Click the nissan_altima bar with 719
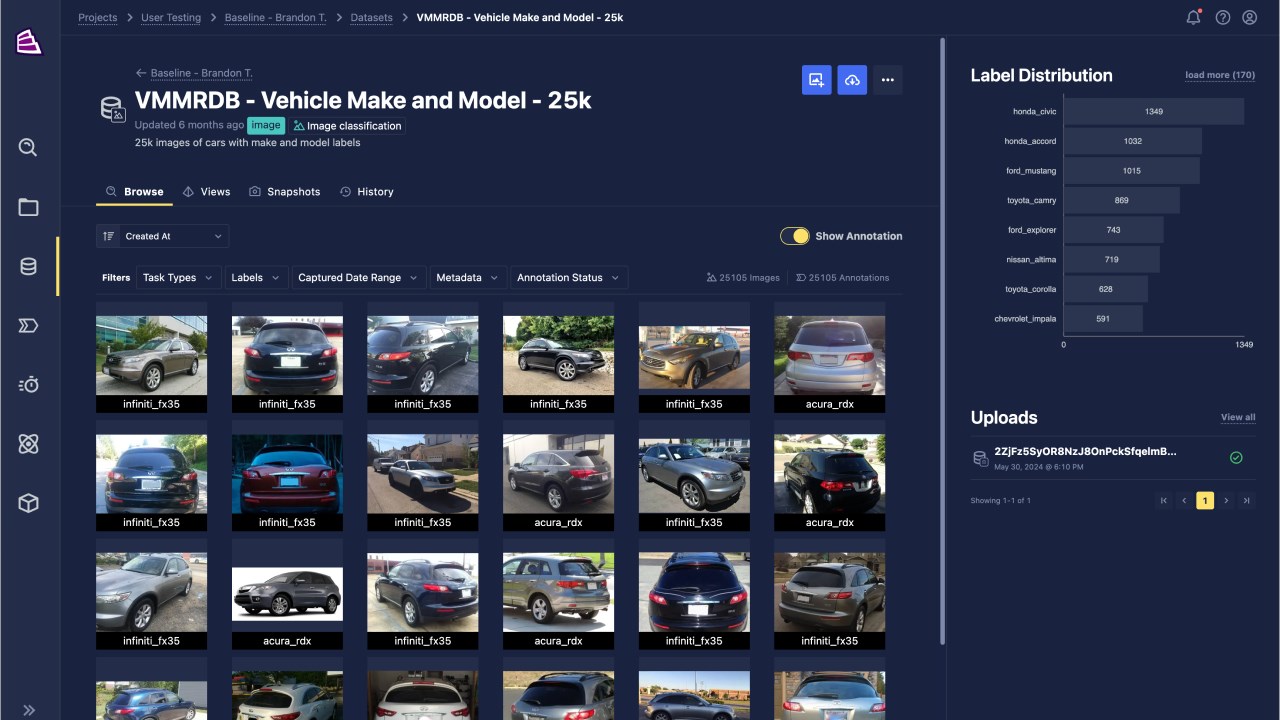Image resolution: width=1280 pixels, height=720 pixels. click(1112, 259)
